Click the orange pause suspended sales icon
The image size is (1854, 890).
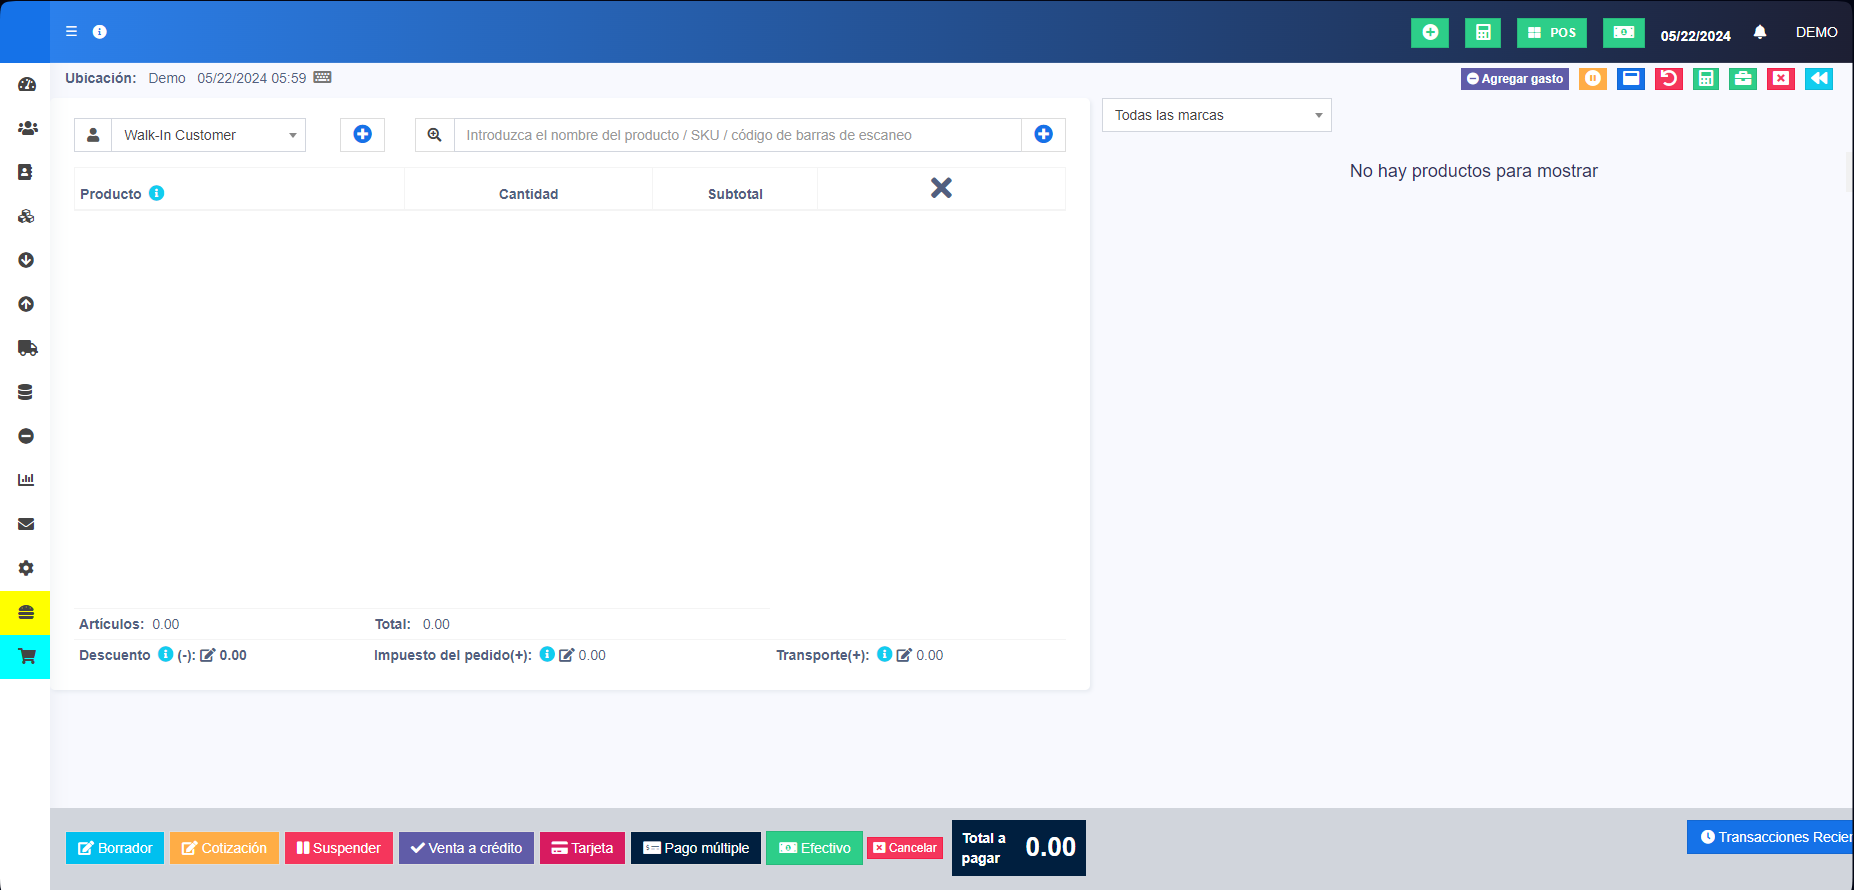[1593, 79]
